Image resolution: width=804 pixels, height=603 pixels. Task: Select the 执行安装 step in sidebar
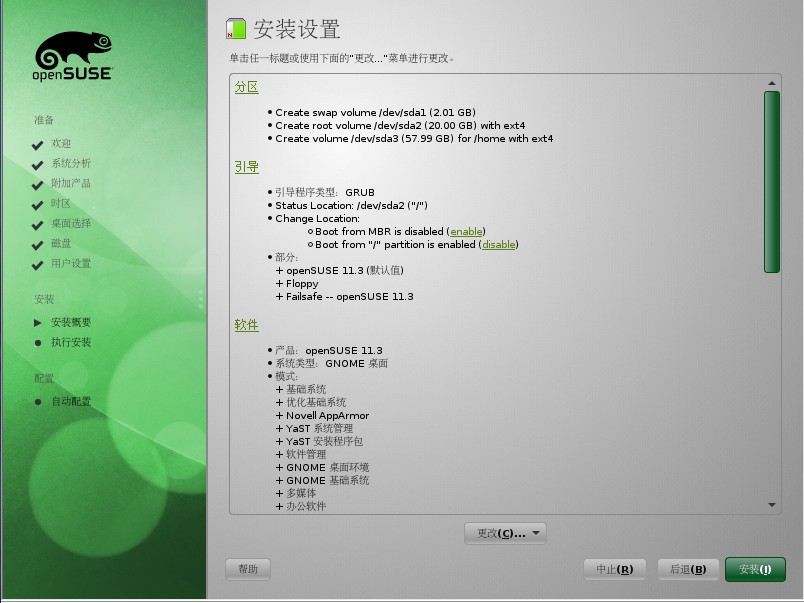coord(71,343)
